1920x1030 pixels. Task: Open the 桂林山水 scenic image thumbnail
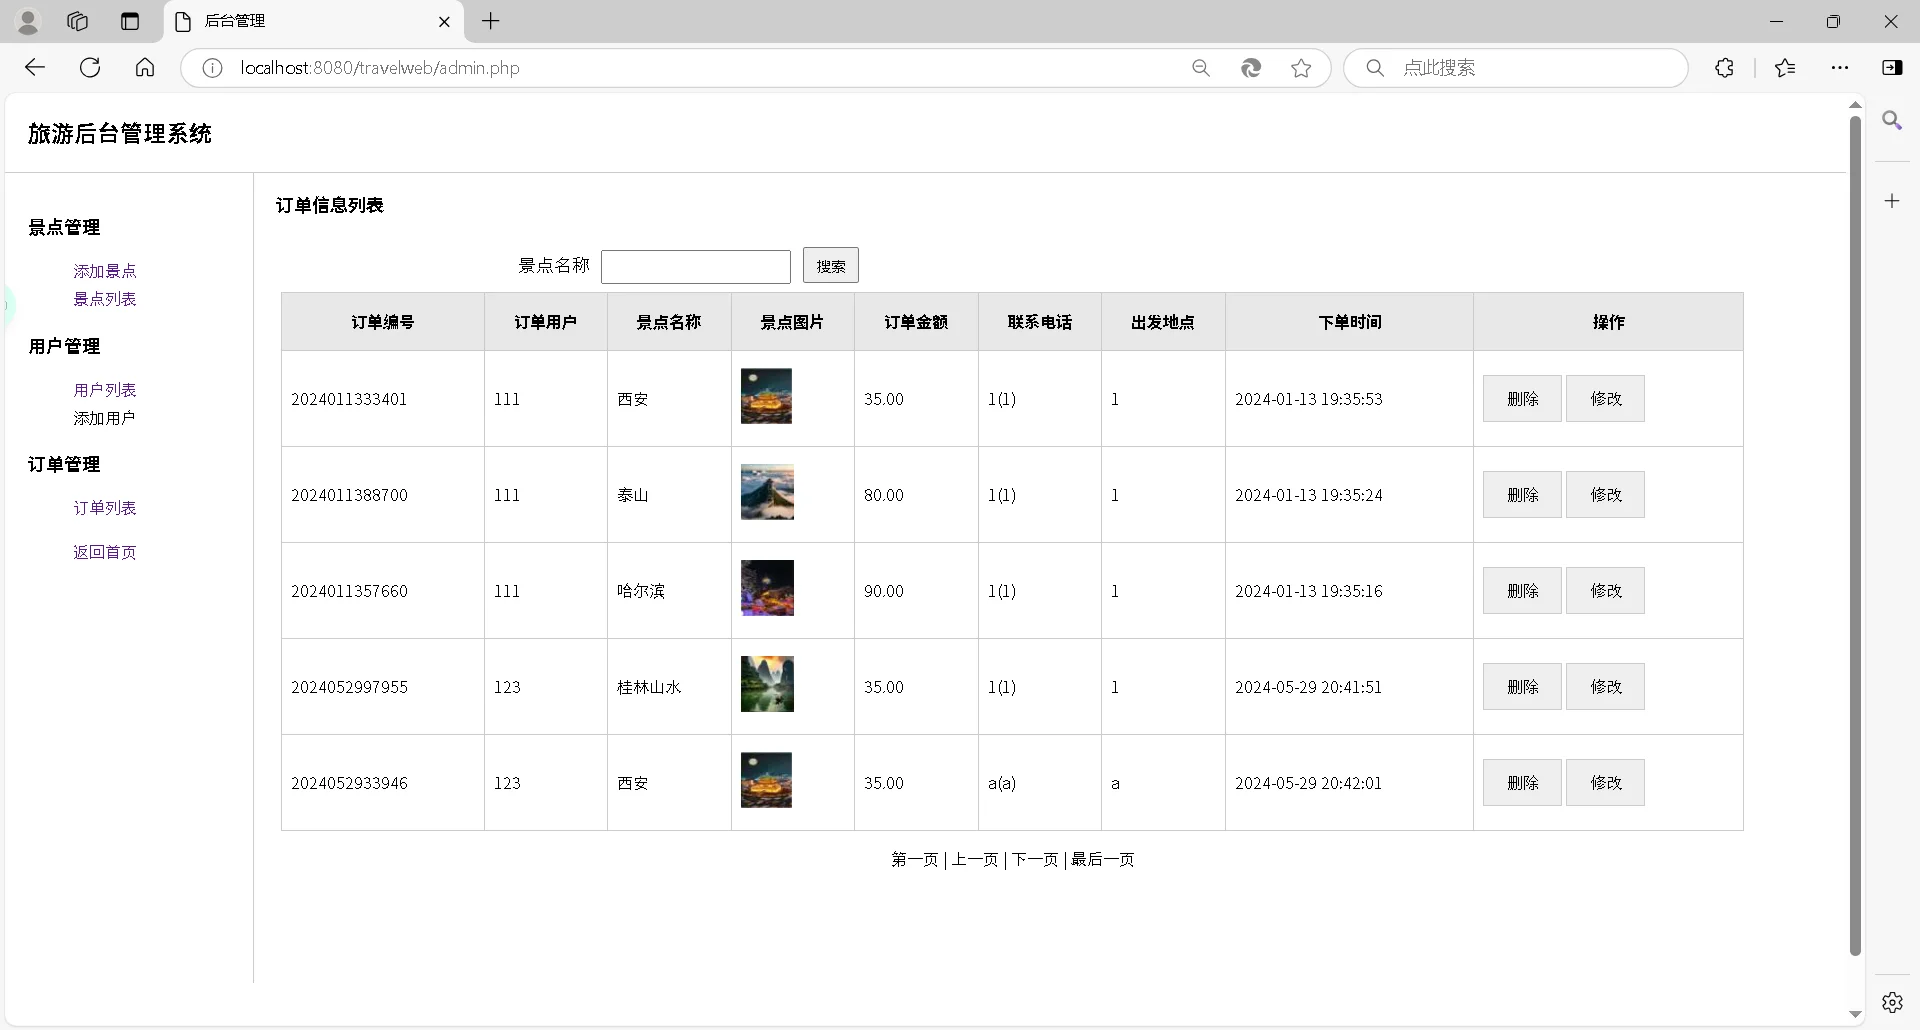tap(766, 684)
